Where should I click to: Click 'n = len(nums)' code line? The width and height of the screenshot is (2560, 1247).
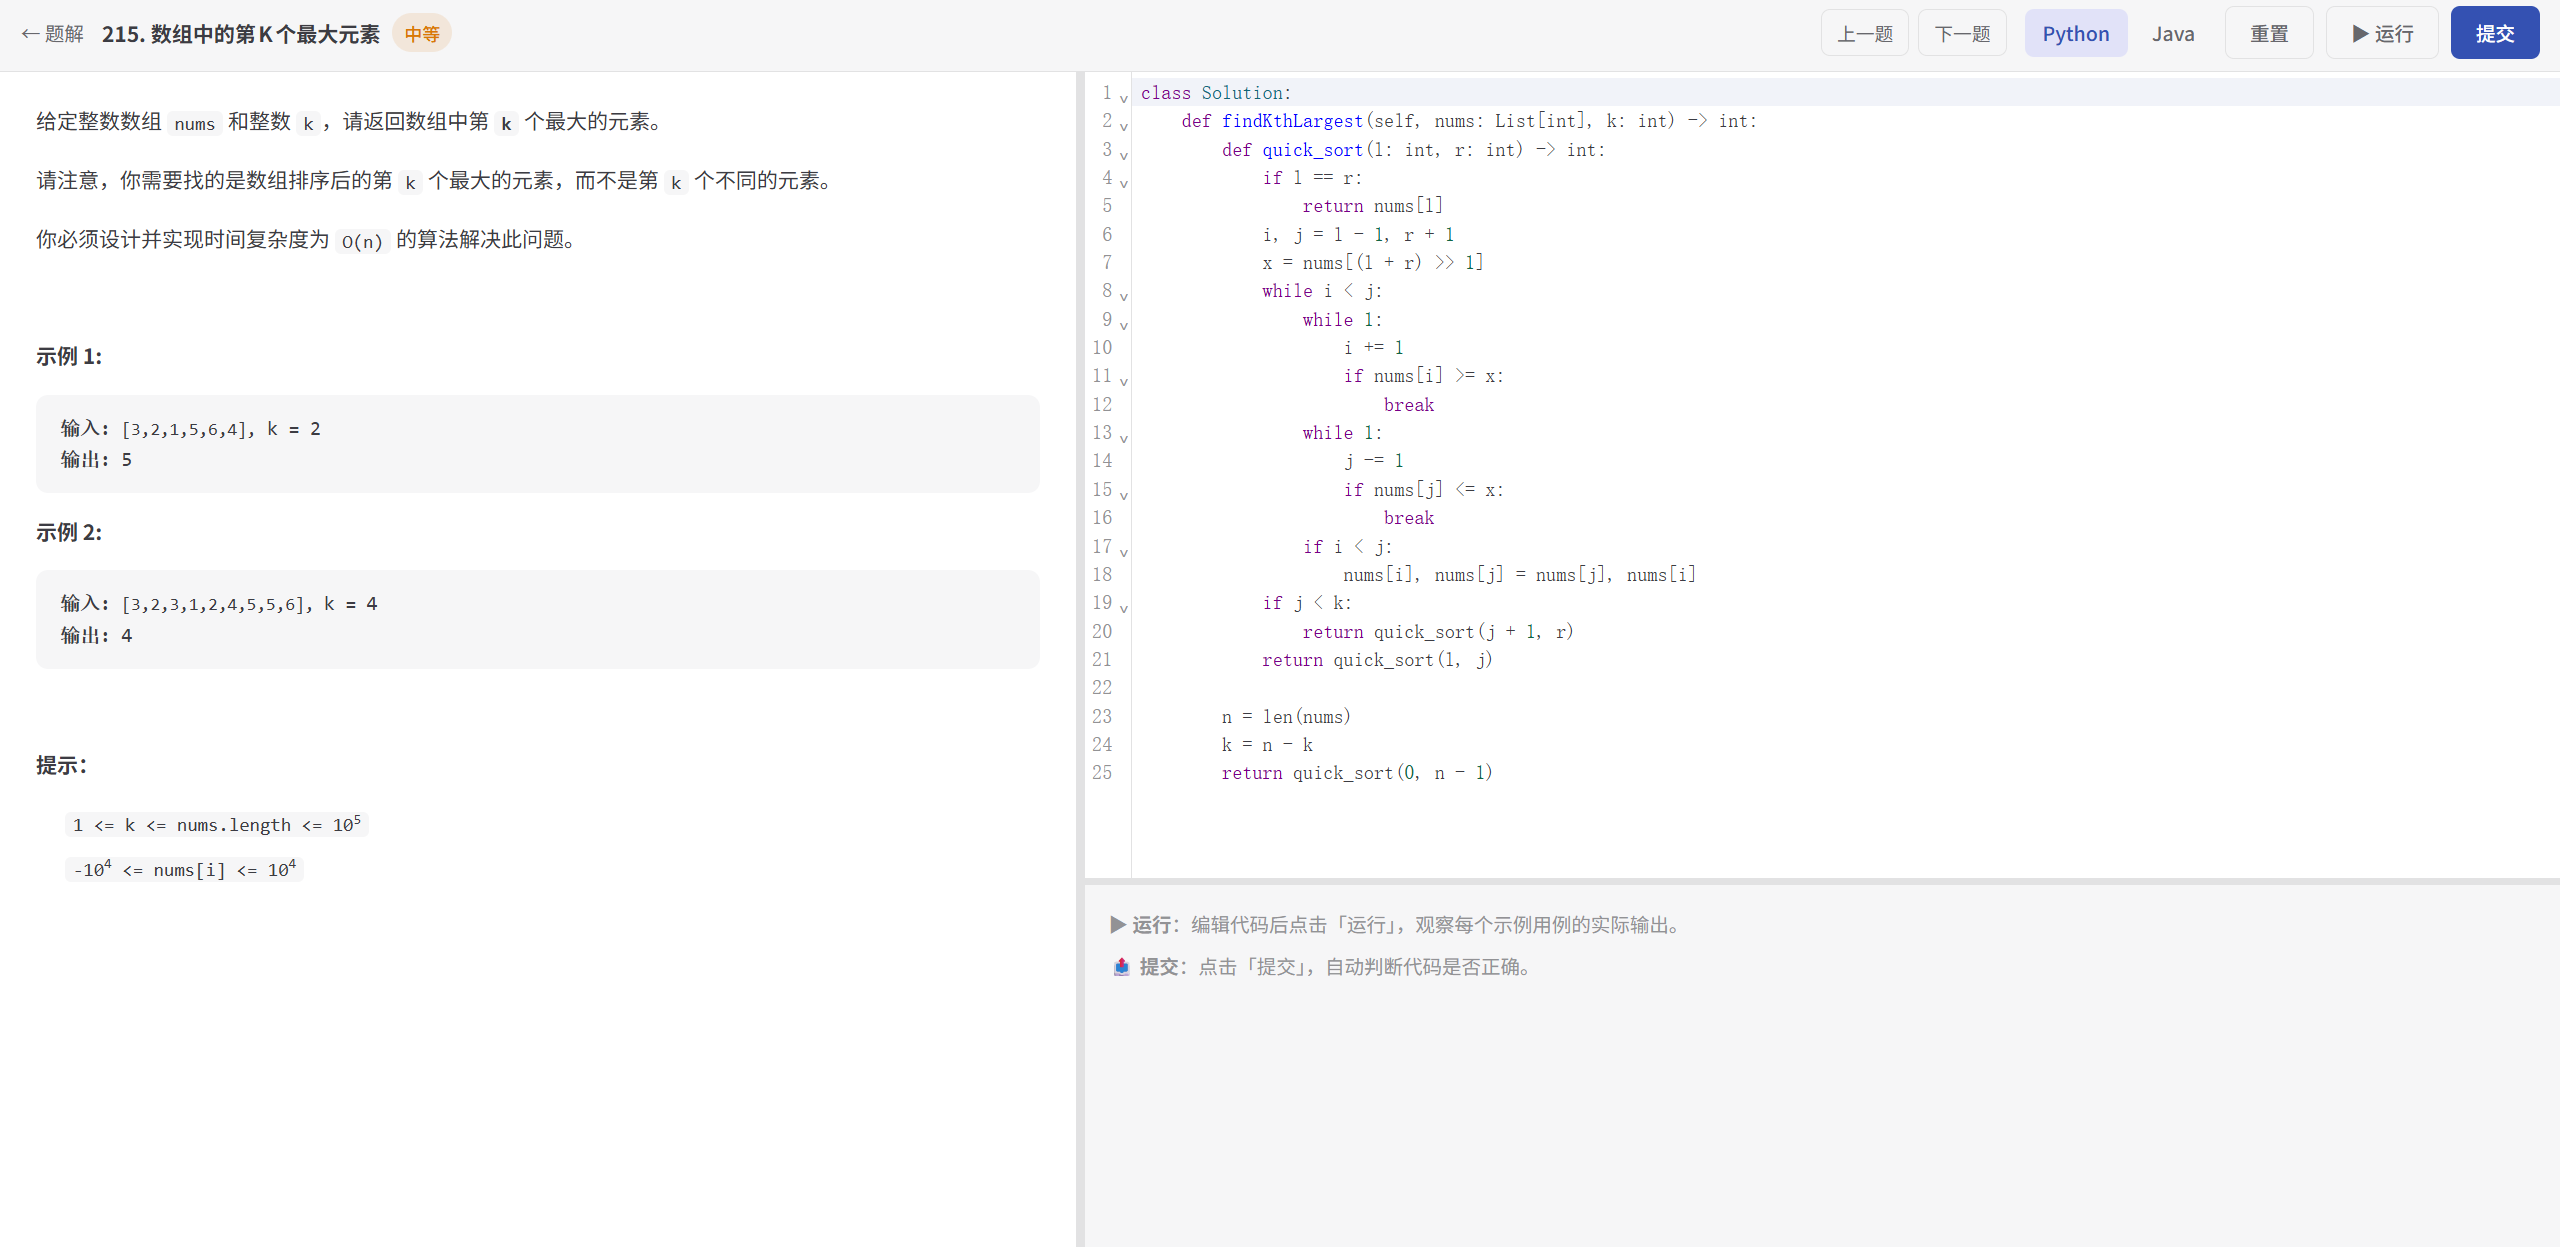click(x=1286, y=717)
